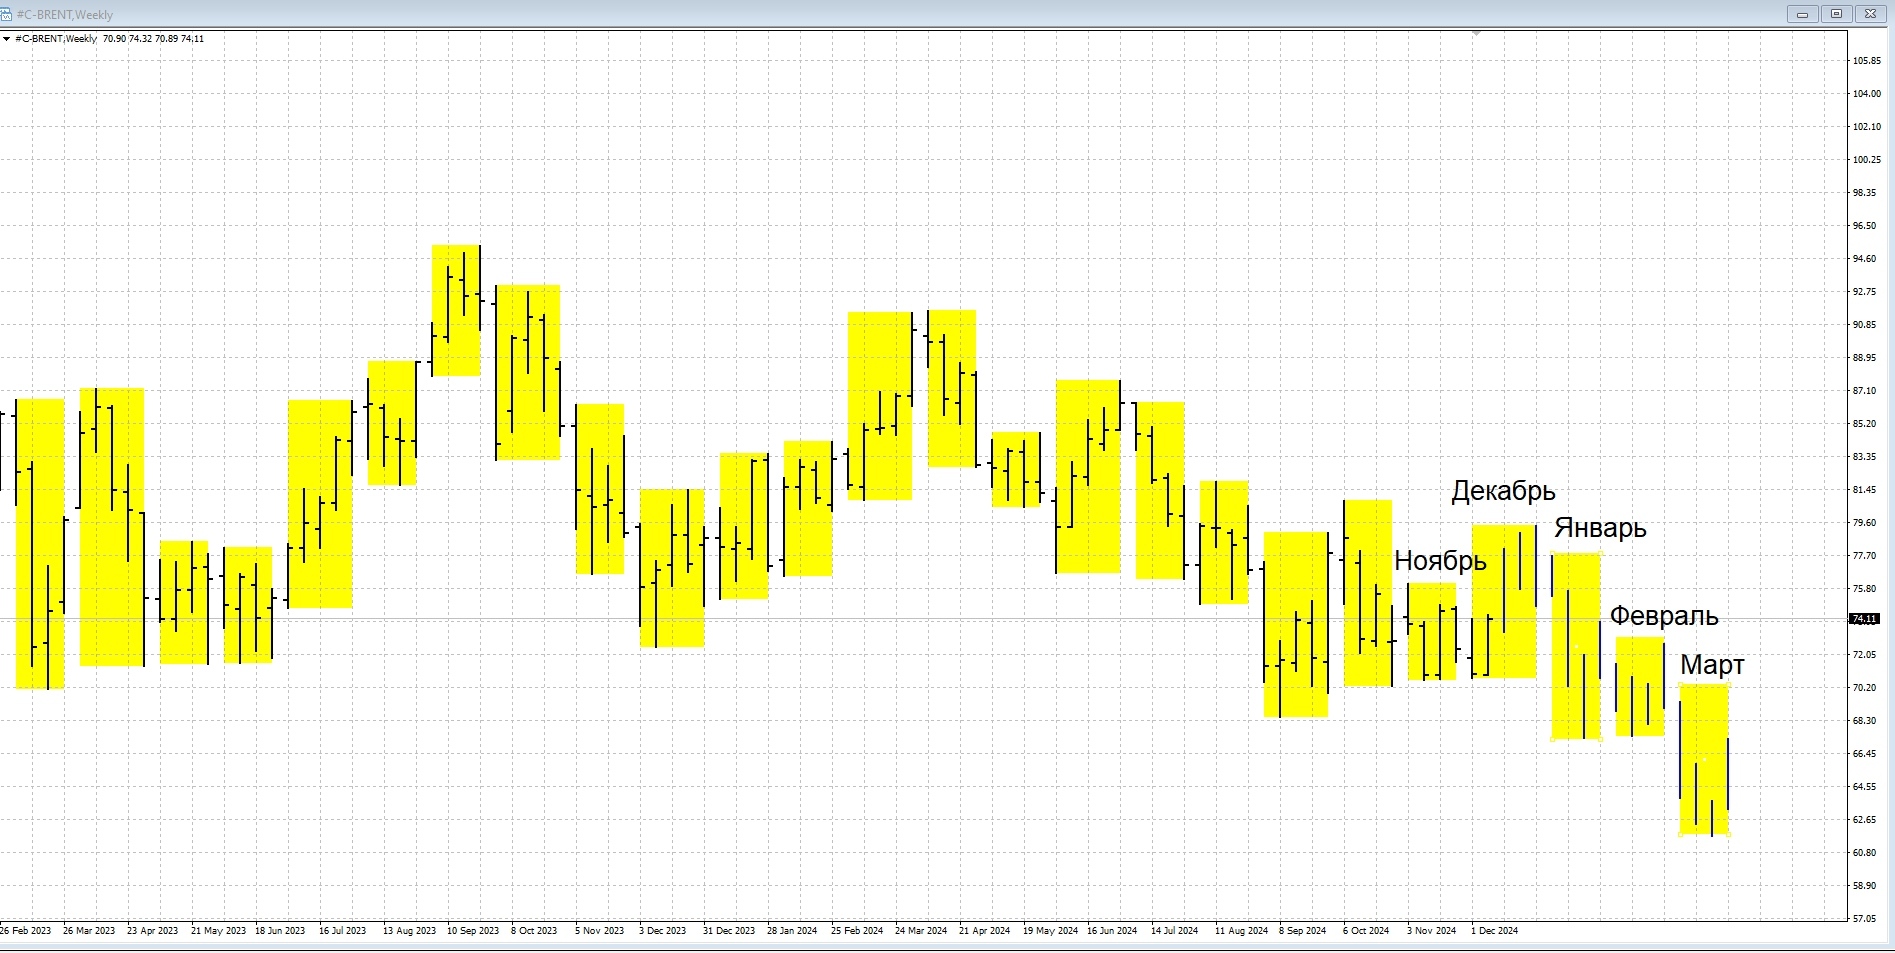Select the Декабрь text label
The width and height of the screenshot is (1895, 953).
pyautogui.click(x=1503, y=491)
